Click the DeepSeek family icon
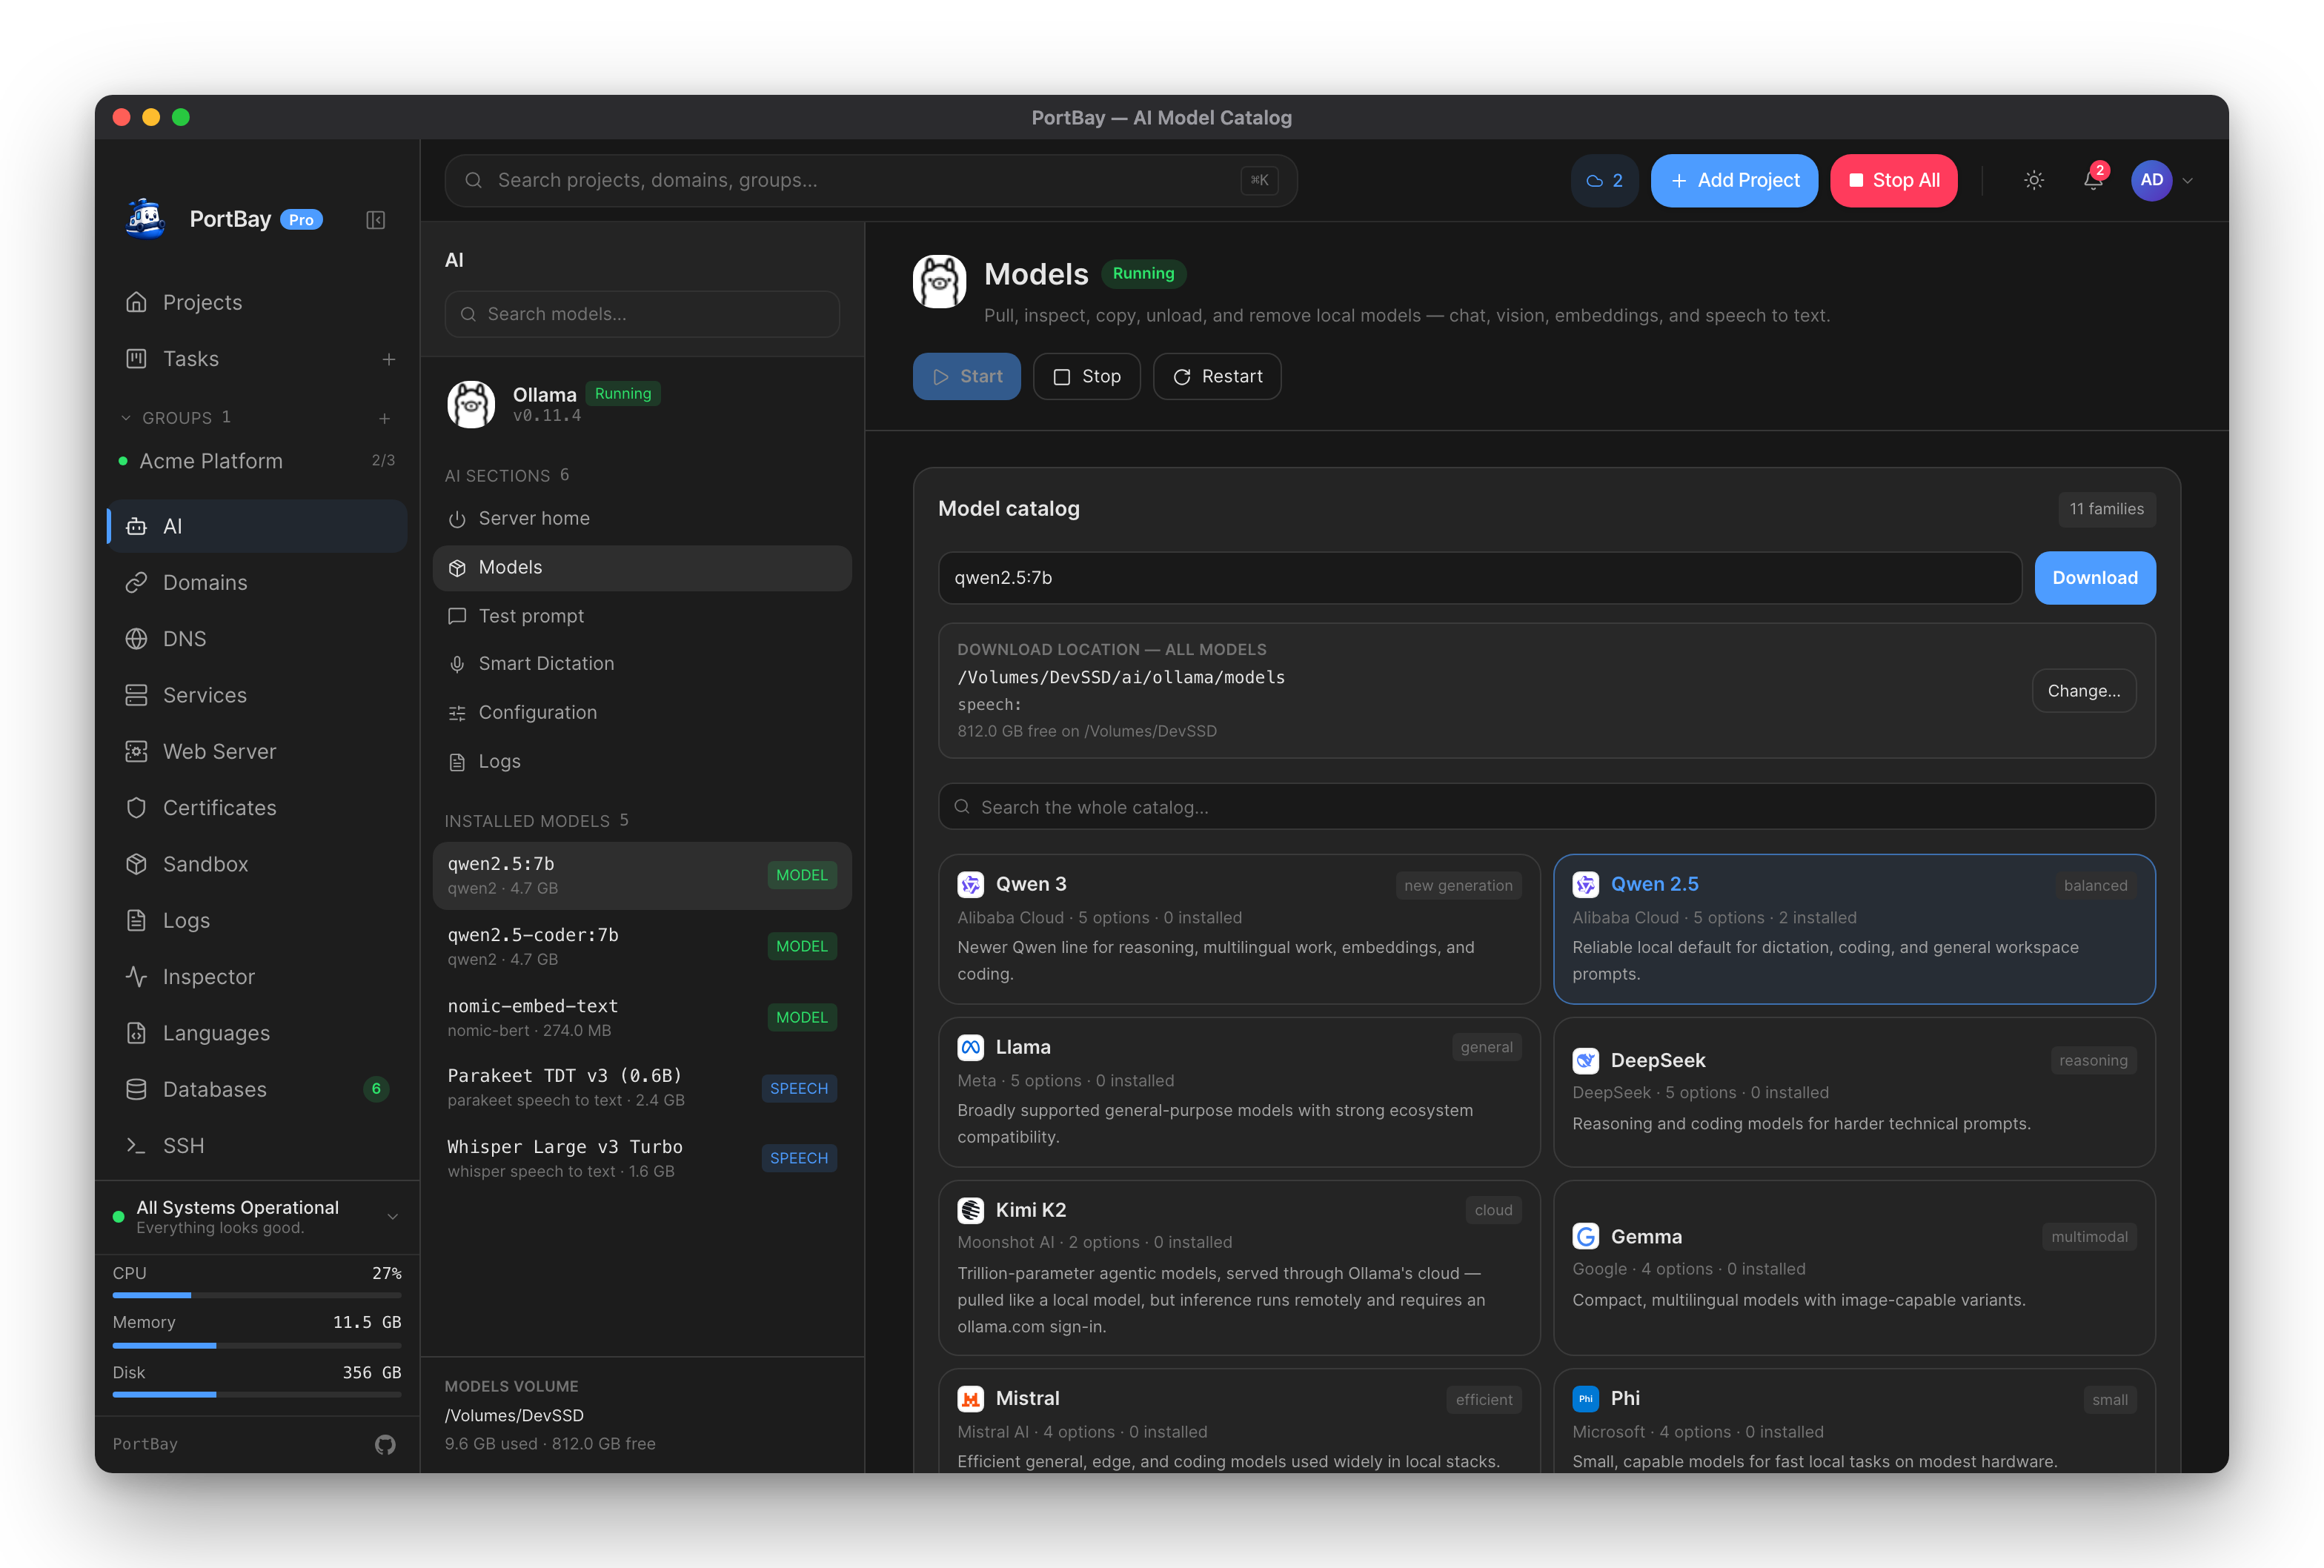2324x1568 pixels. pos(1585,1060)
